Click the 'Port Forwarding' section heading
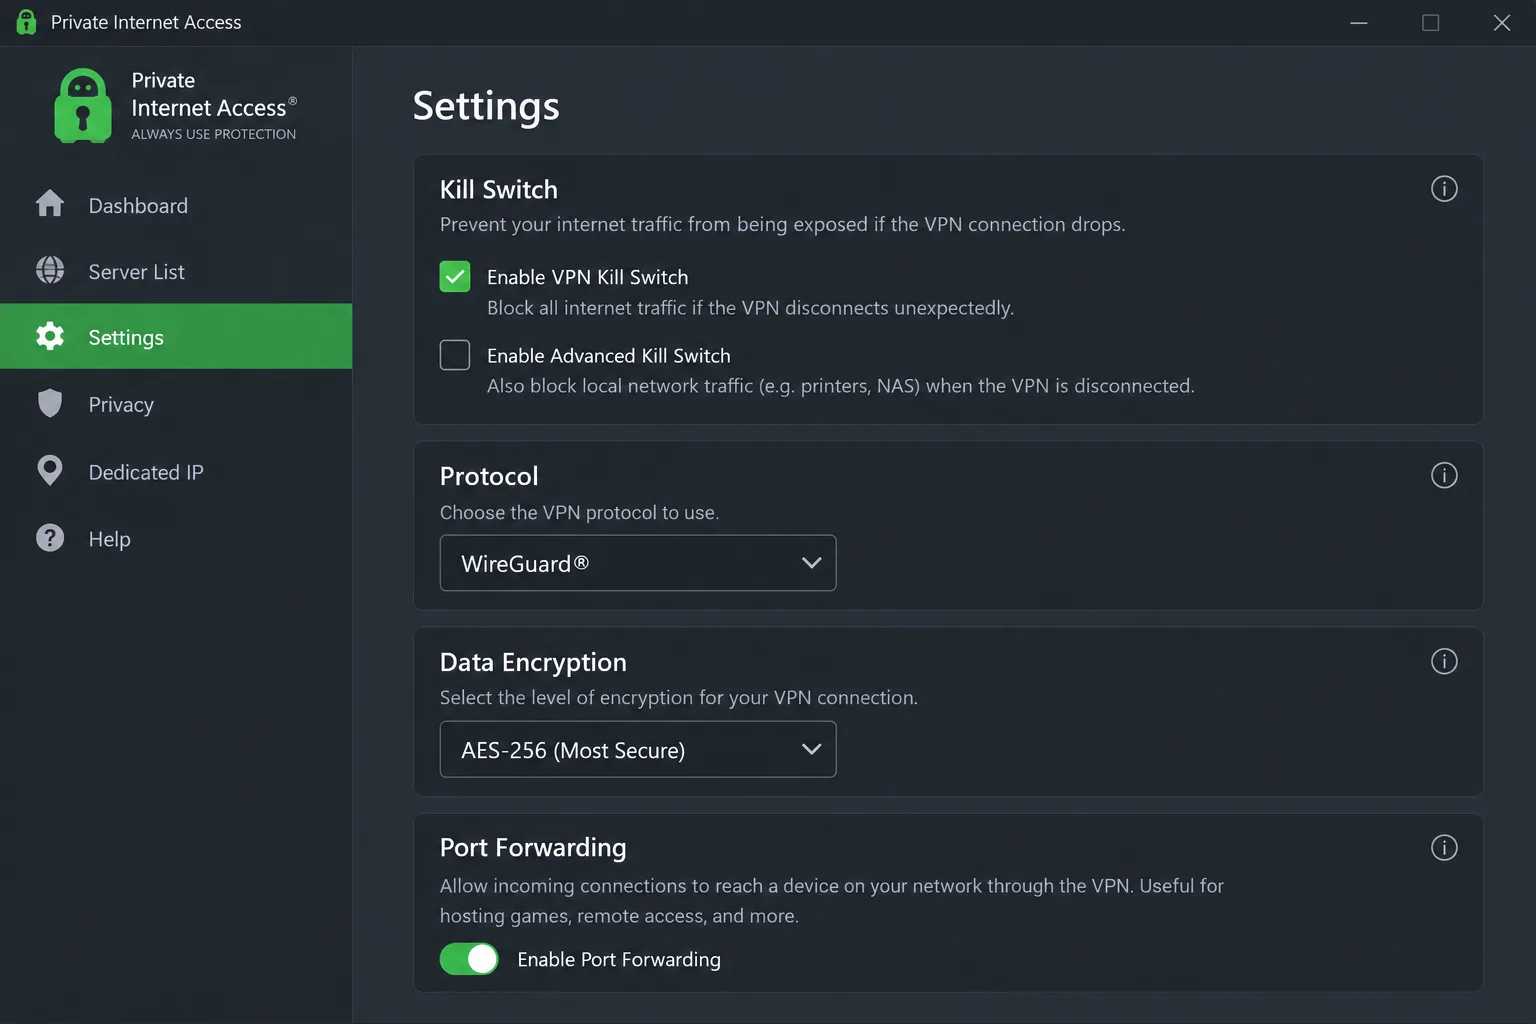The height and width of the screenshot is (1024, 1536). click(533, 848)
